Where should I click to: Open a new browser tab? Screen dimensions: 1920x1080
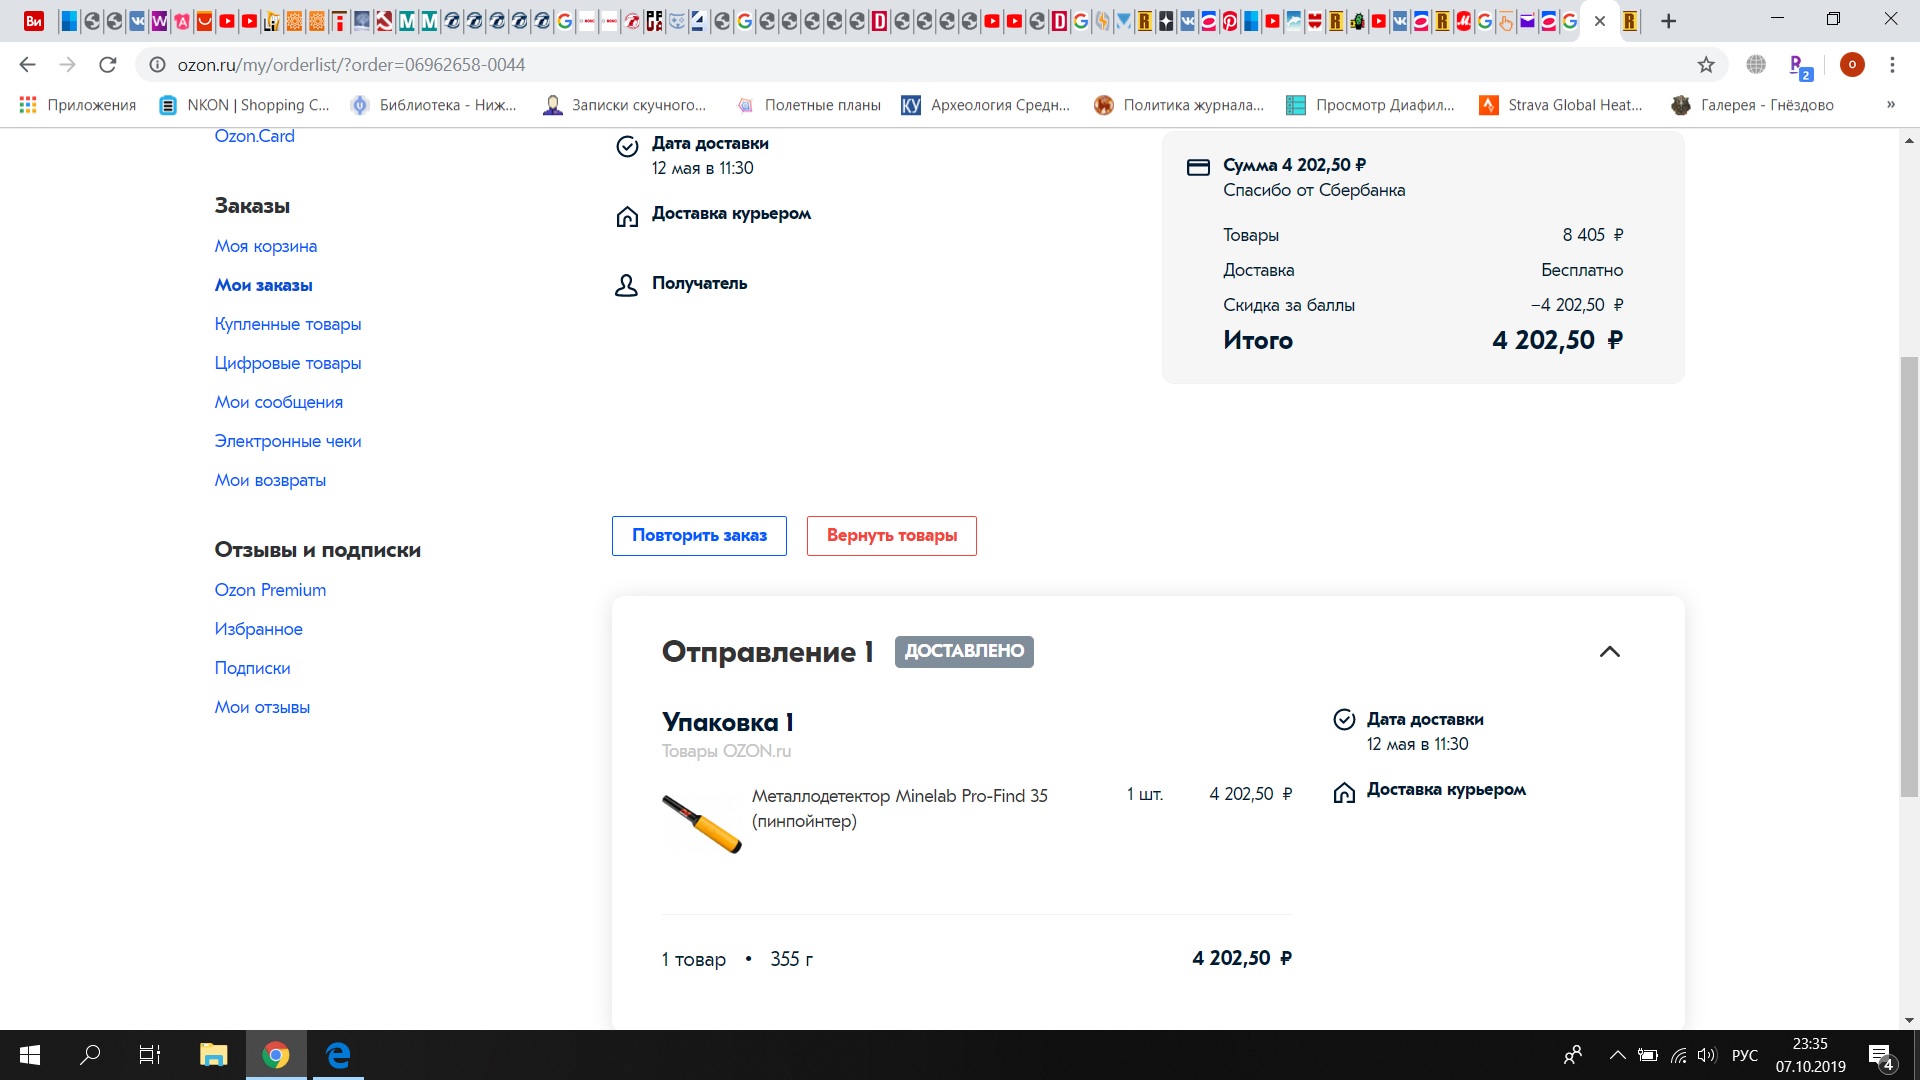click(x=1668, y=21)
